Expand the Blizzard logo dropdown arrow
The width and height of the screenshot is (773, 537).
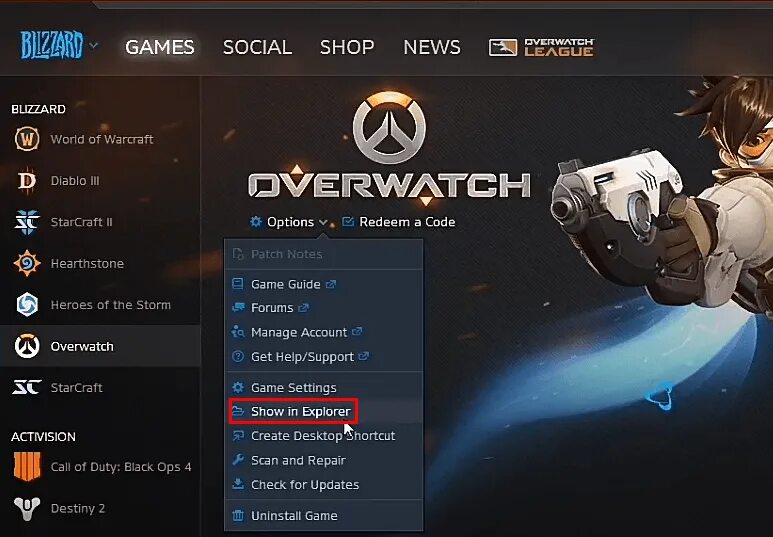(93, 46)
